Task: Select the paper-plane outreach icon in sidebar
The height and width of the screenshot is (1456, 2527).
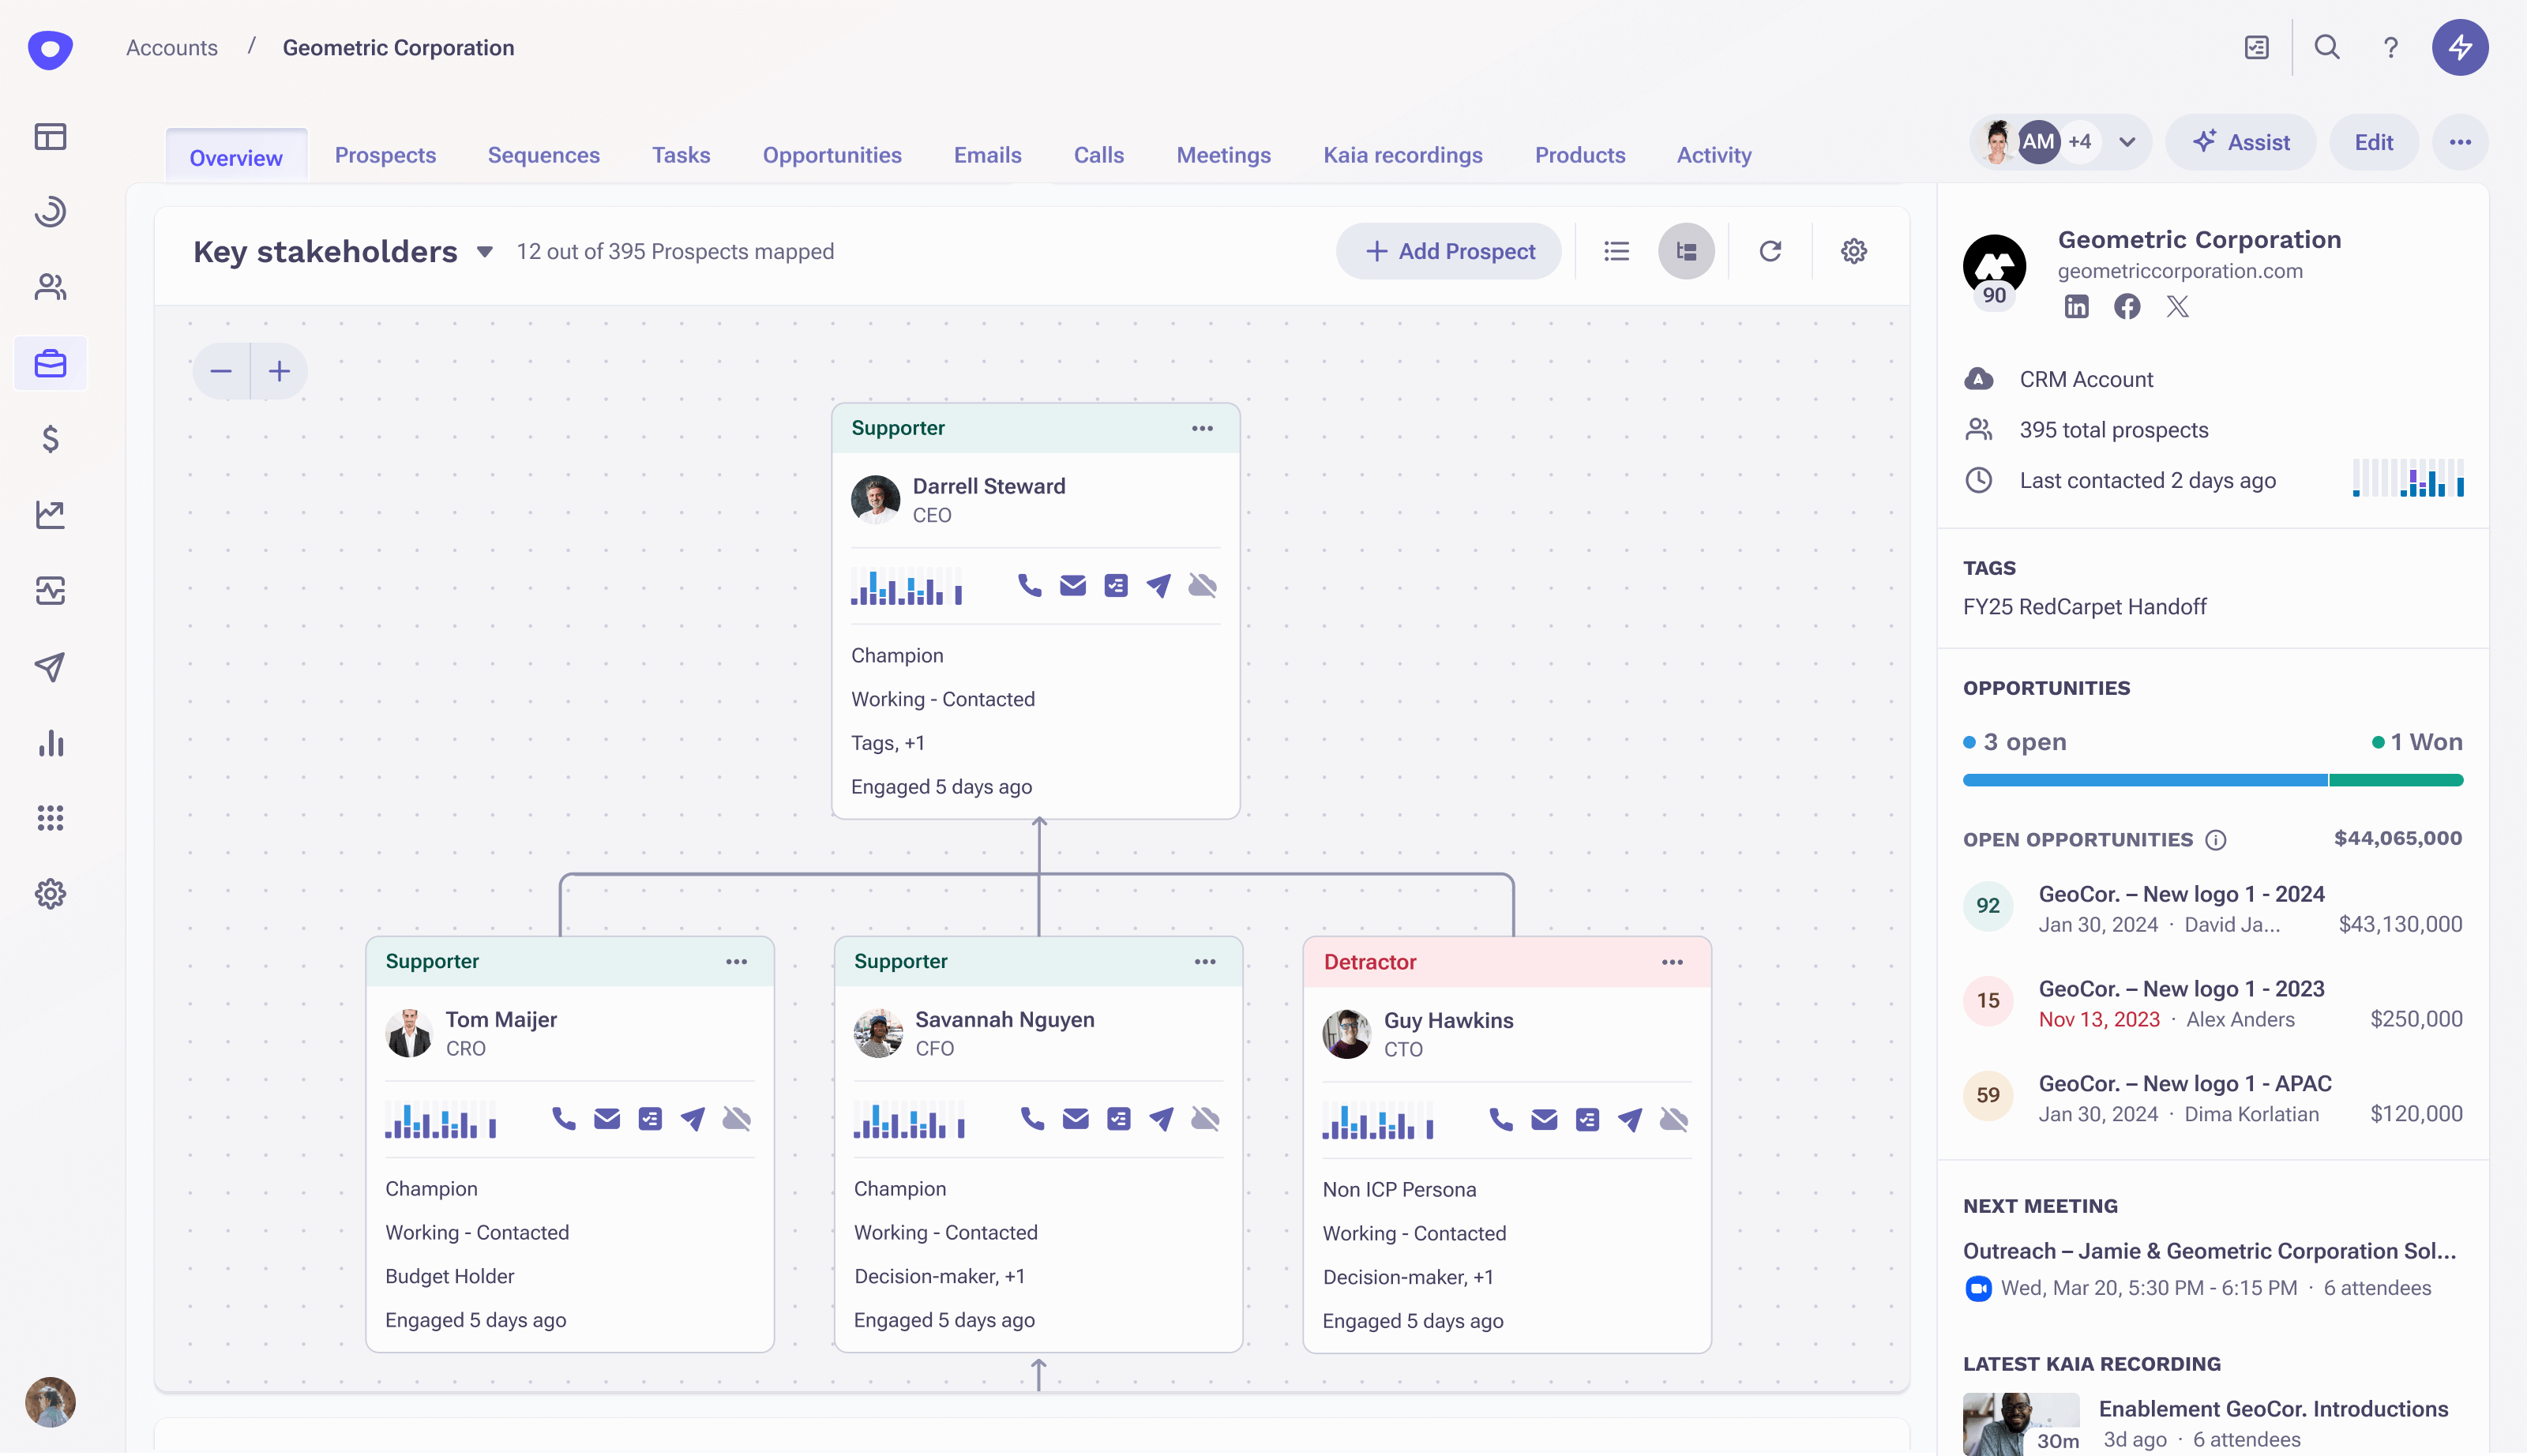Action: [50, 667]
